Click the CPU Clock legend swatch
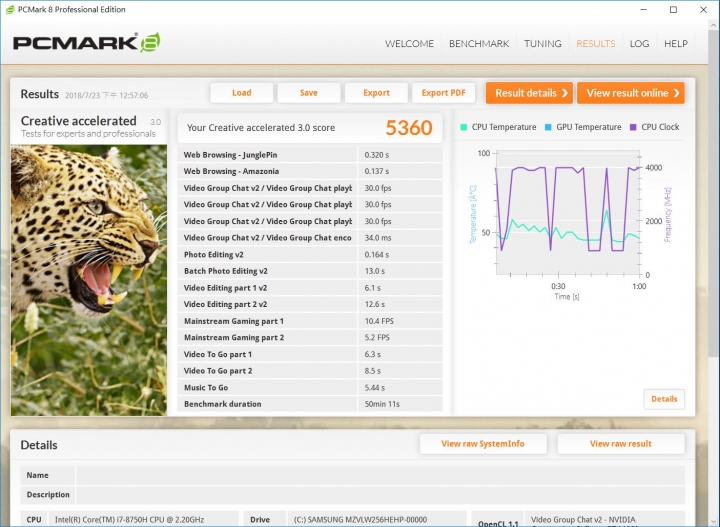720x527 pixels. point(633,127)
